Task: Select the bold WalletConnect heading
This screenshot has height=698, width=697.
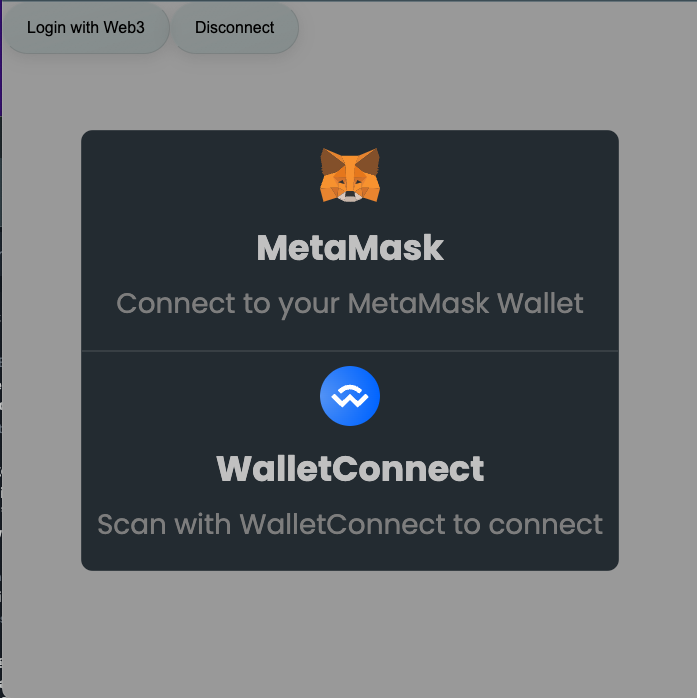Action: [x=350, y=468]
